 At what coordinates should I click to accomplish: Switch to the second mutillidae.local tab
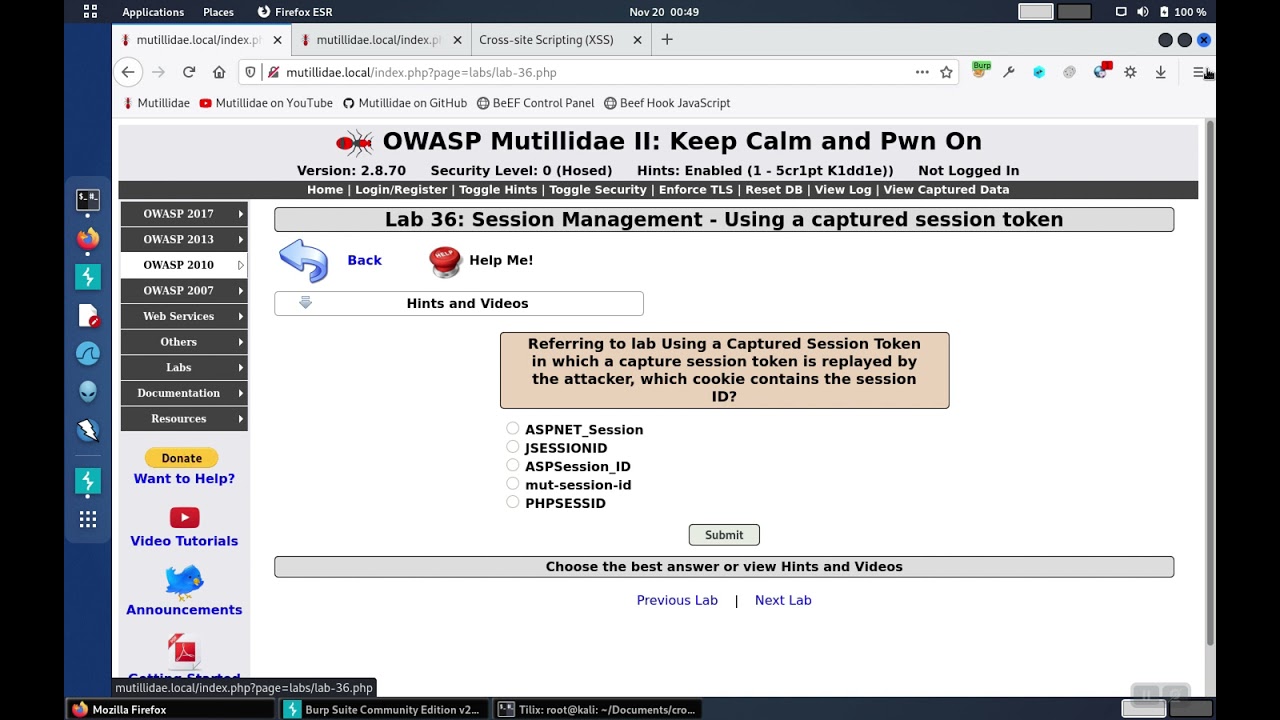[379, 40]
